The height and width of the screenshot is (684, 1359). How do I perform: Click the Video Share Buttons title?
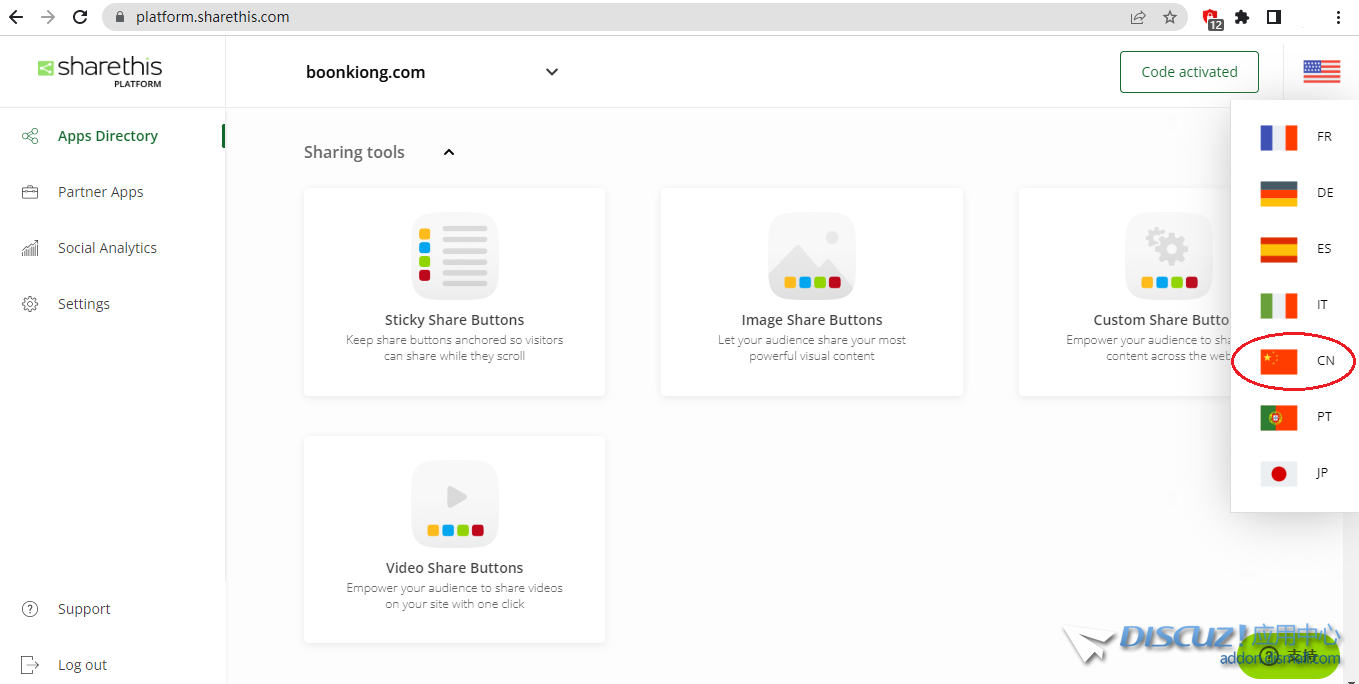coord(455,568)
